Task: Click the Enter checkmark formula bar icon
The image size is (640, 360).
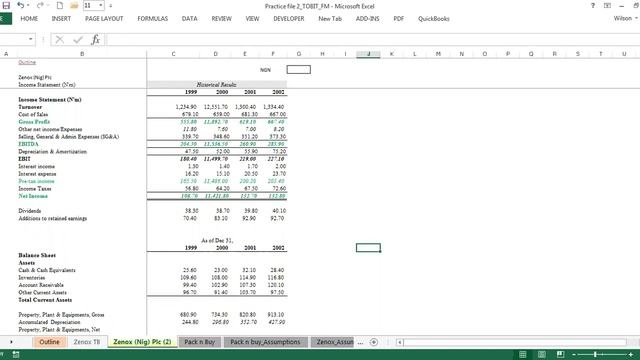Action: pyautogui.click(x=78, y=40)
